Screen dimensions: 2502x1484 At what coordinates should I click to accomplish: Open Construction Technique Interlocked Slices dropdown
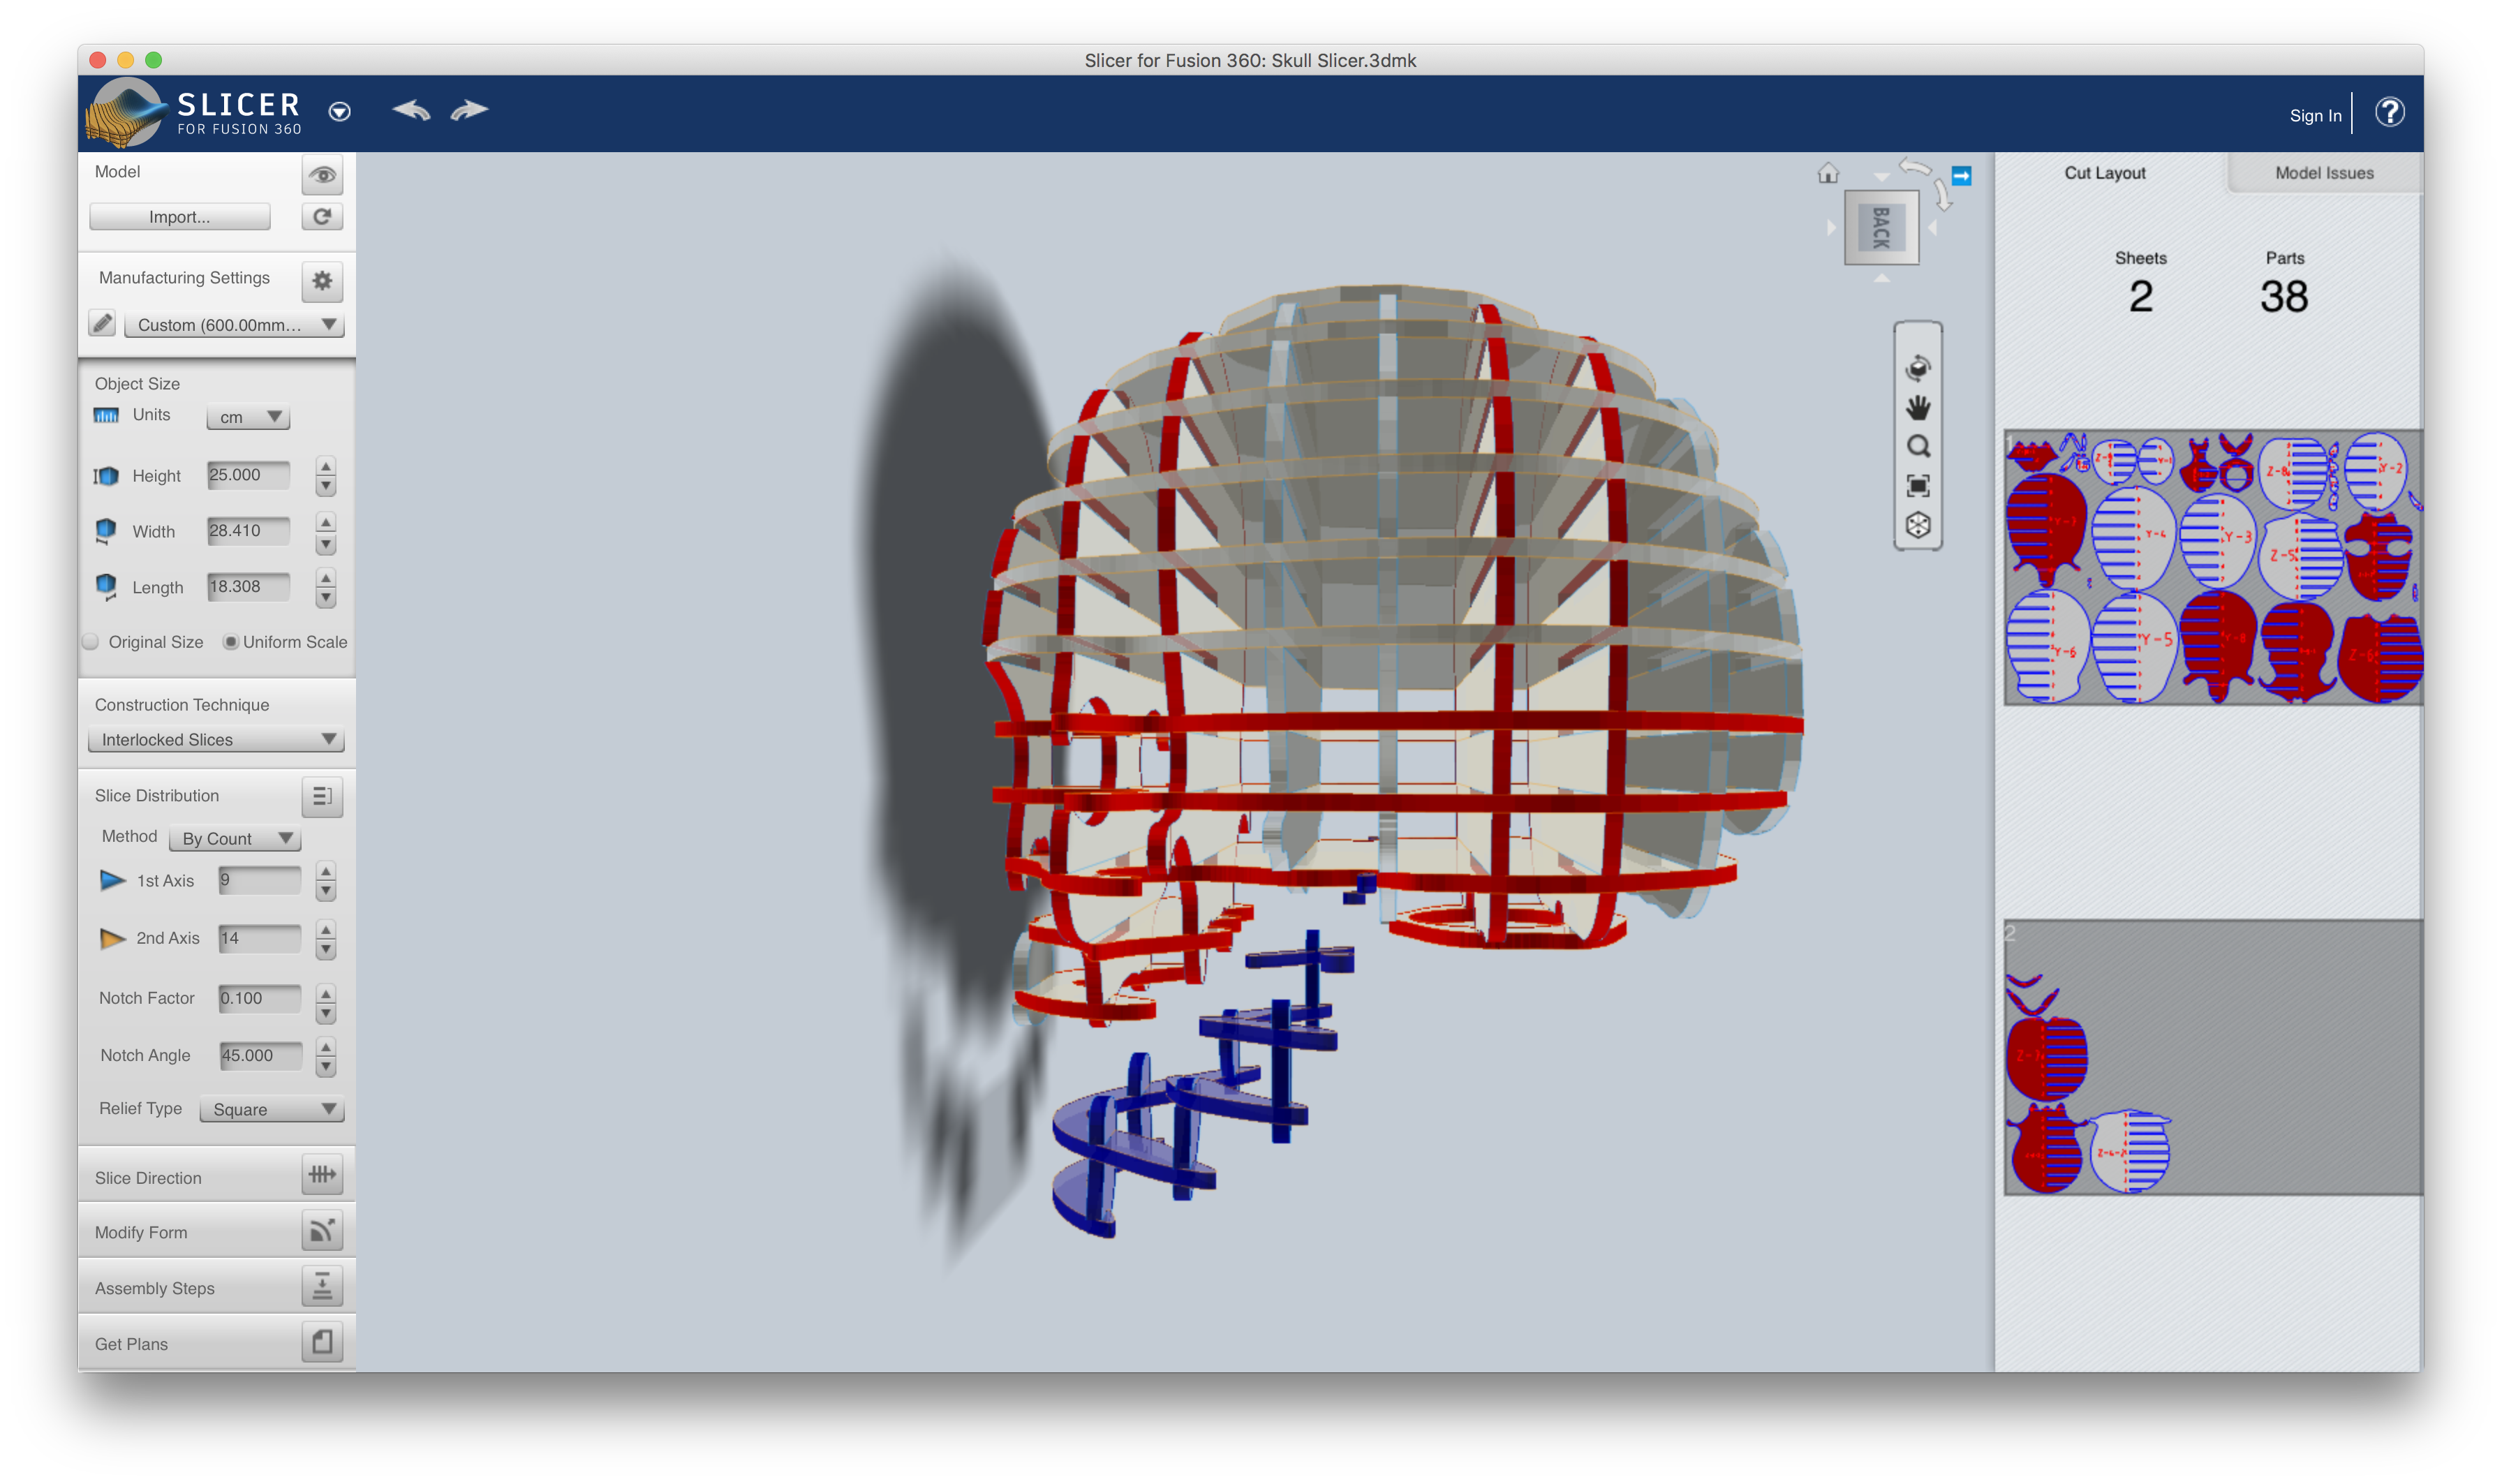coord(216,740)
